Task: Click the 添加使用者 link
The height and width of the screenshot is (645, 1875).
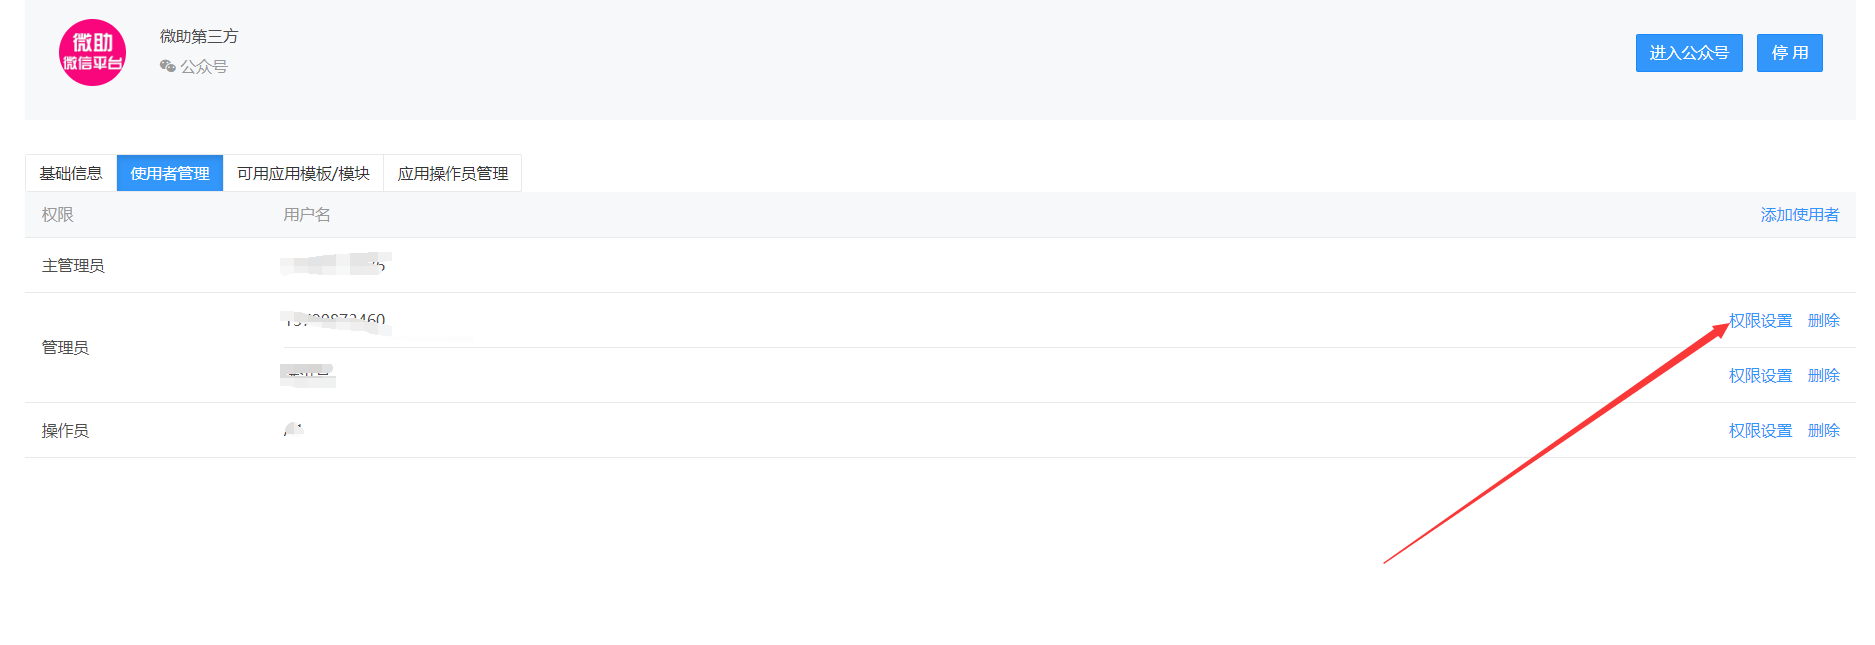Action: [1799, 215]
